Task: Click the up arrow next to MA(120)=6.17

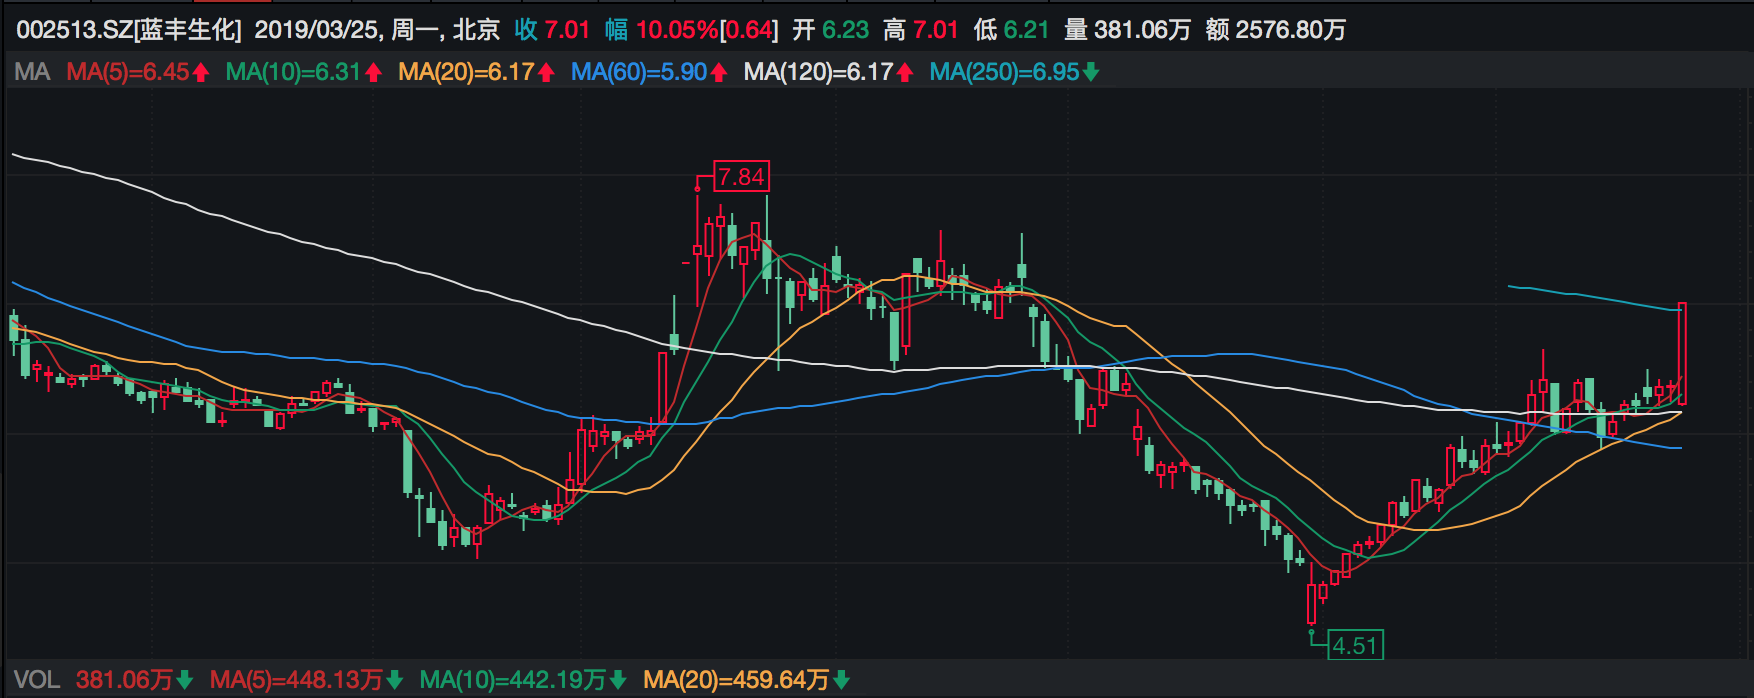Action: tap(905, 72)
